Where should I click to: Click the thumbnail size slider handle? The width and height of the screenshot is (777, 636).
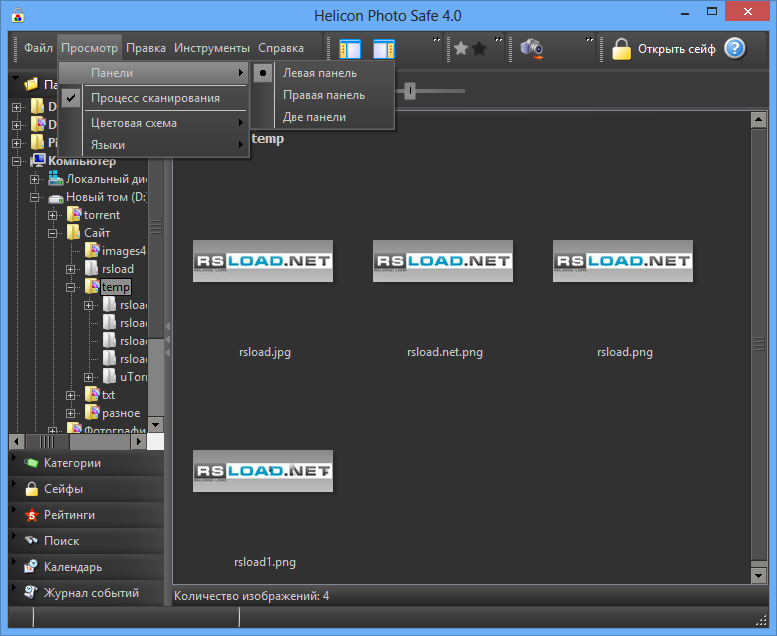410,91
